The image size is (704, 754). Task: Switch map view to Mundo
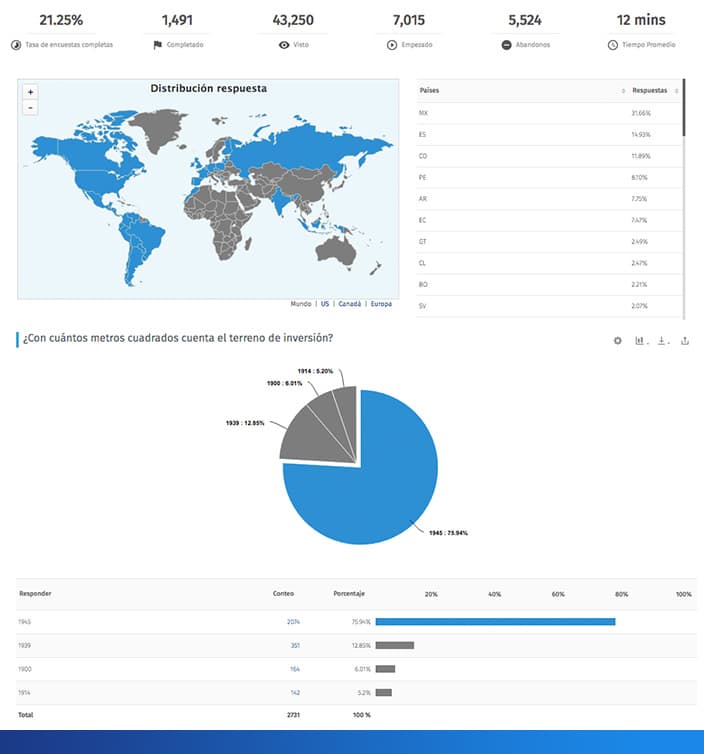coord(301,304)
